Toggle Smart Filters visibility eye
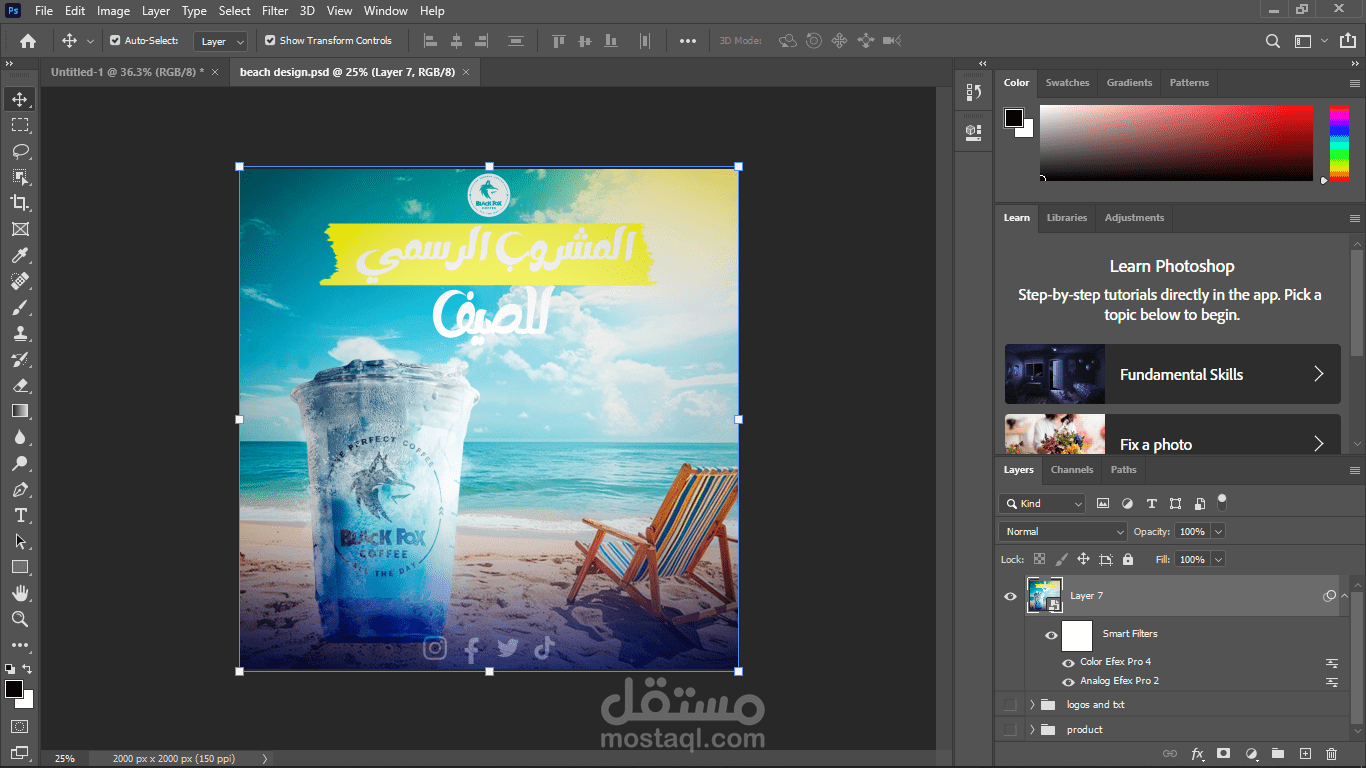The width and height of the screenshot is (1366, 768). click(1051, 635)
